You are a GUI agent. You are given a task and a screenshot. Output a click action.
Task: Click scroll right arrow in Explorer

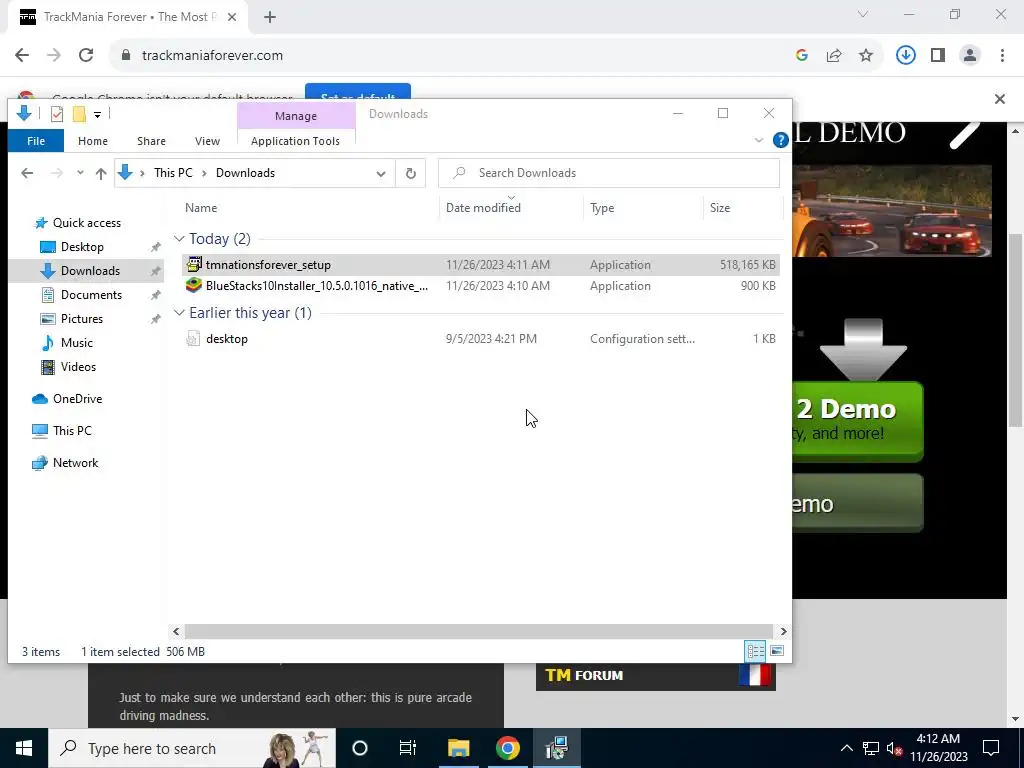click(783, 632)
